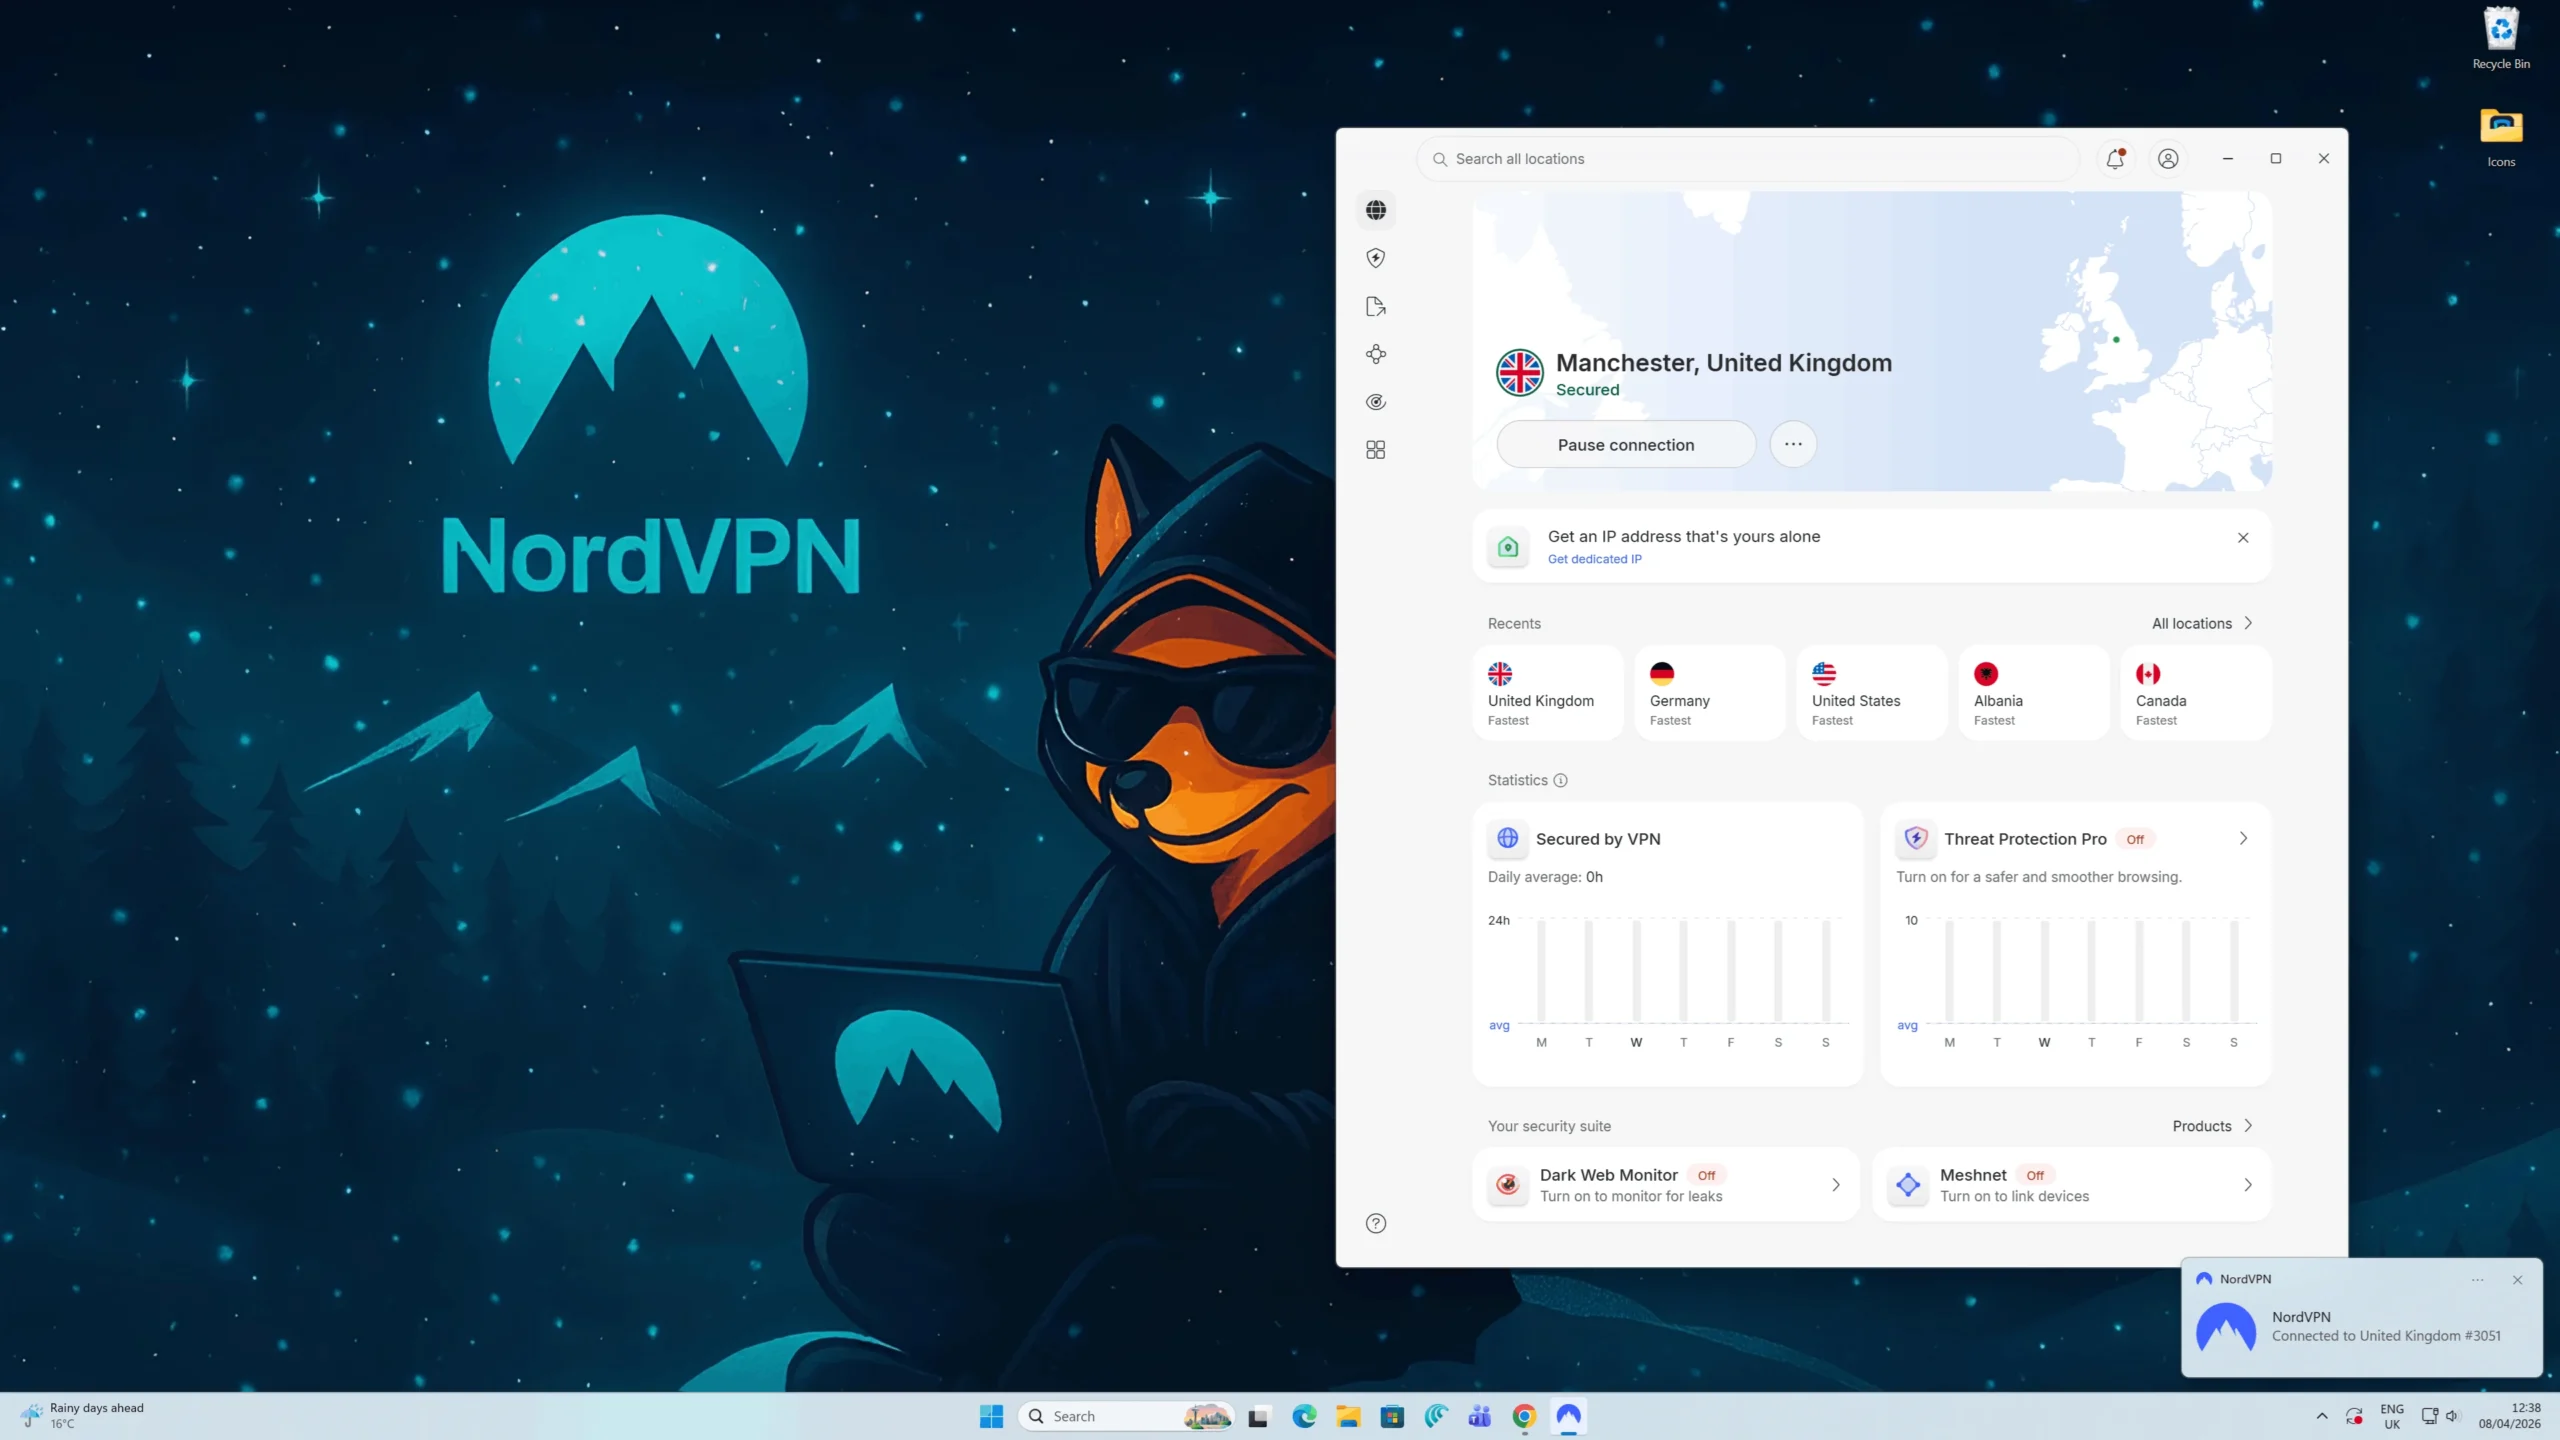Expand the All locations chevron
Screen dimensions: 2560x1440
click(x=2248, y=623)
